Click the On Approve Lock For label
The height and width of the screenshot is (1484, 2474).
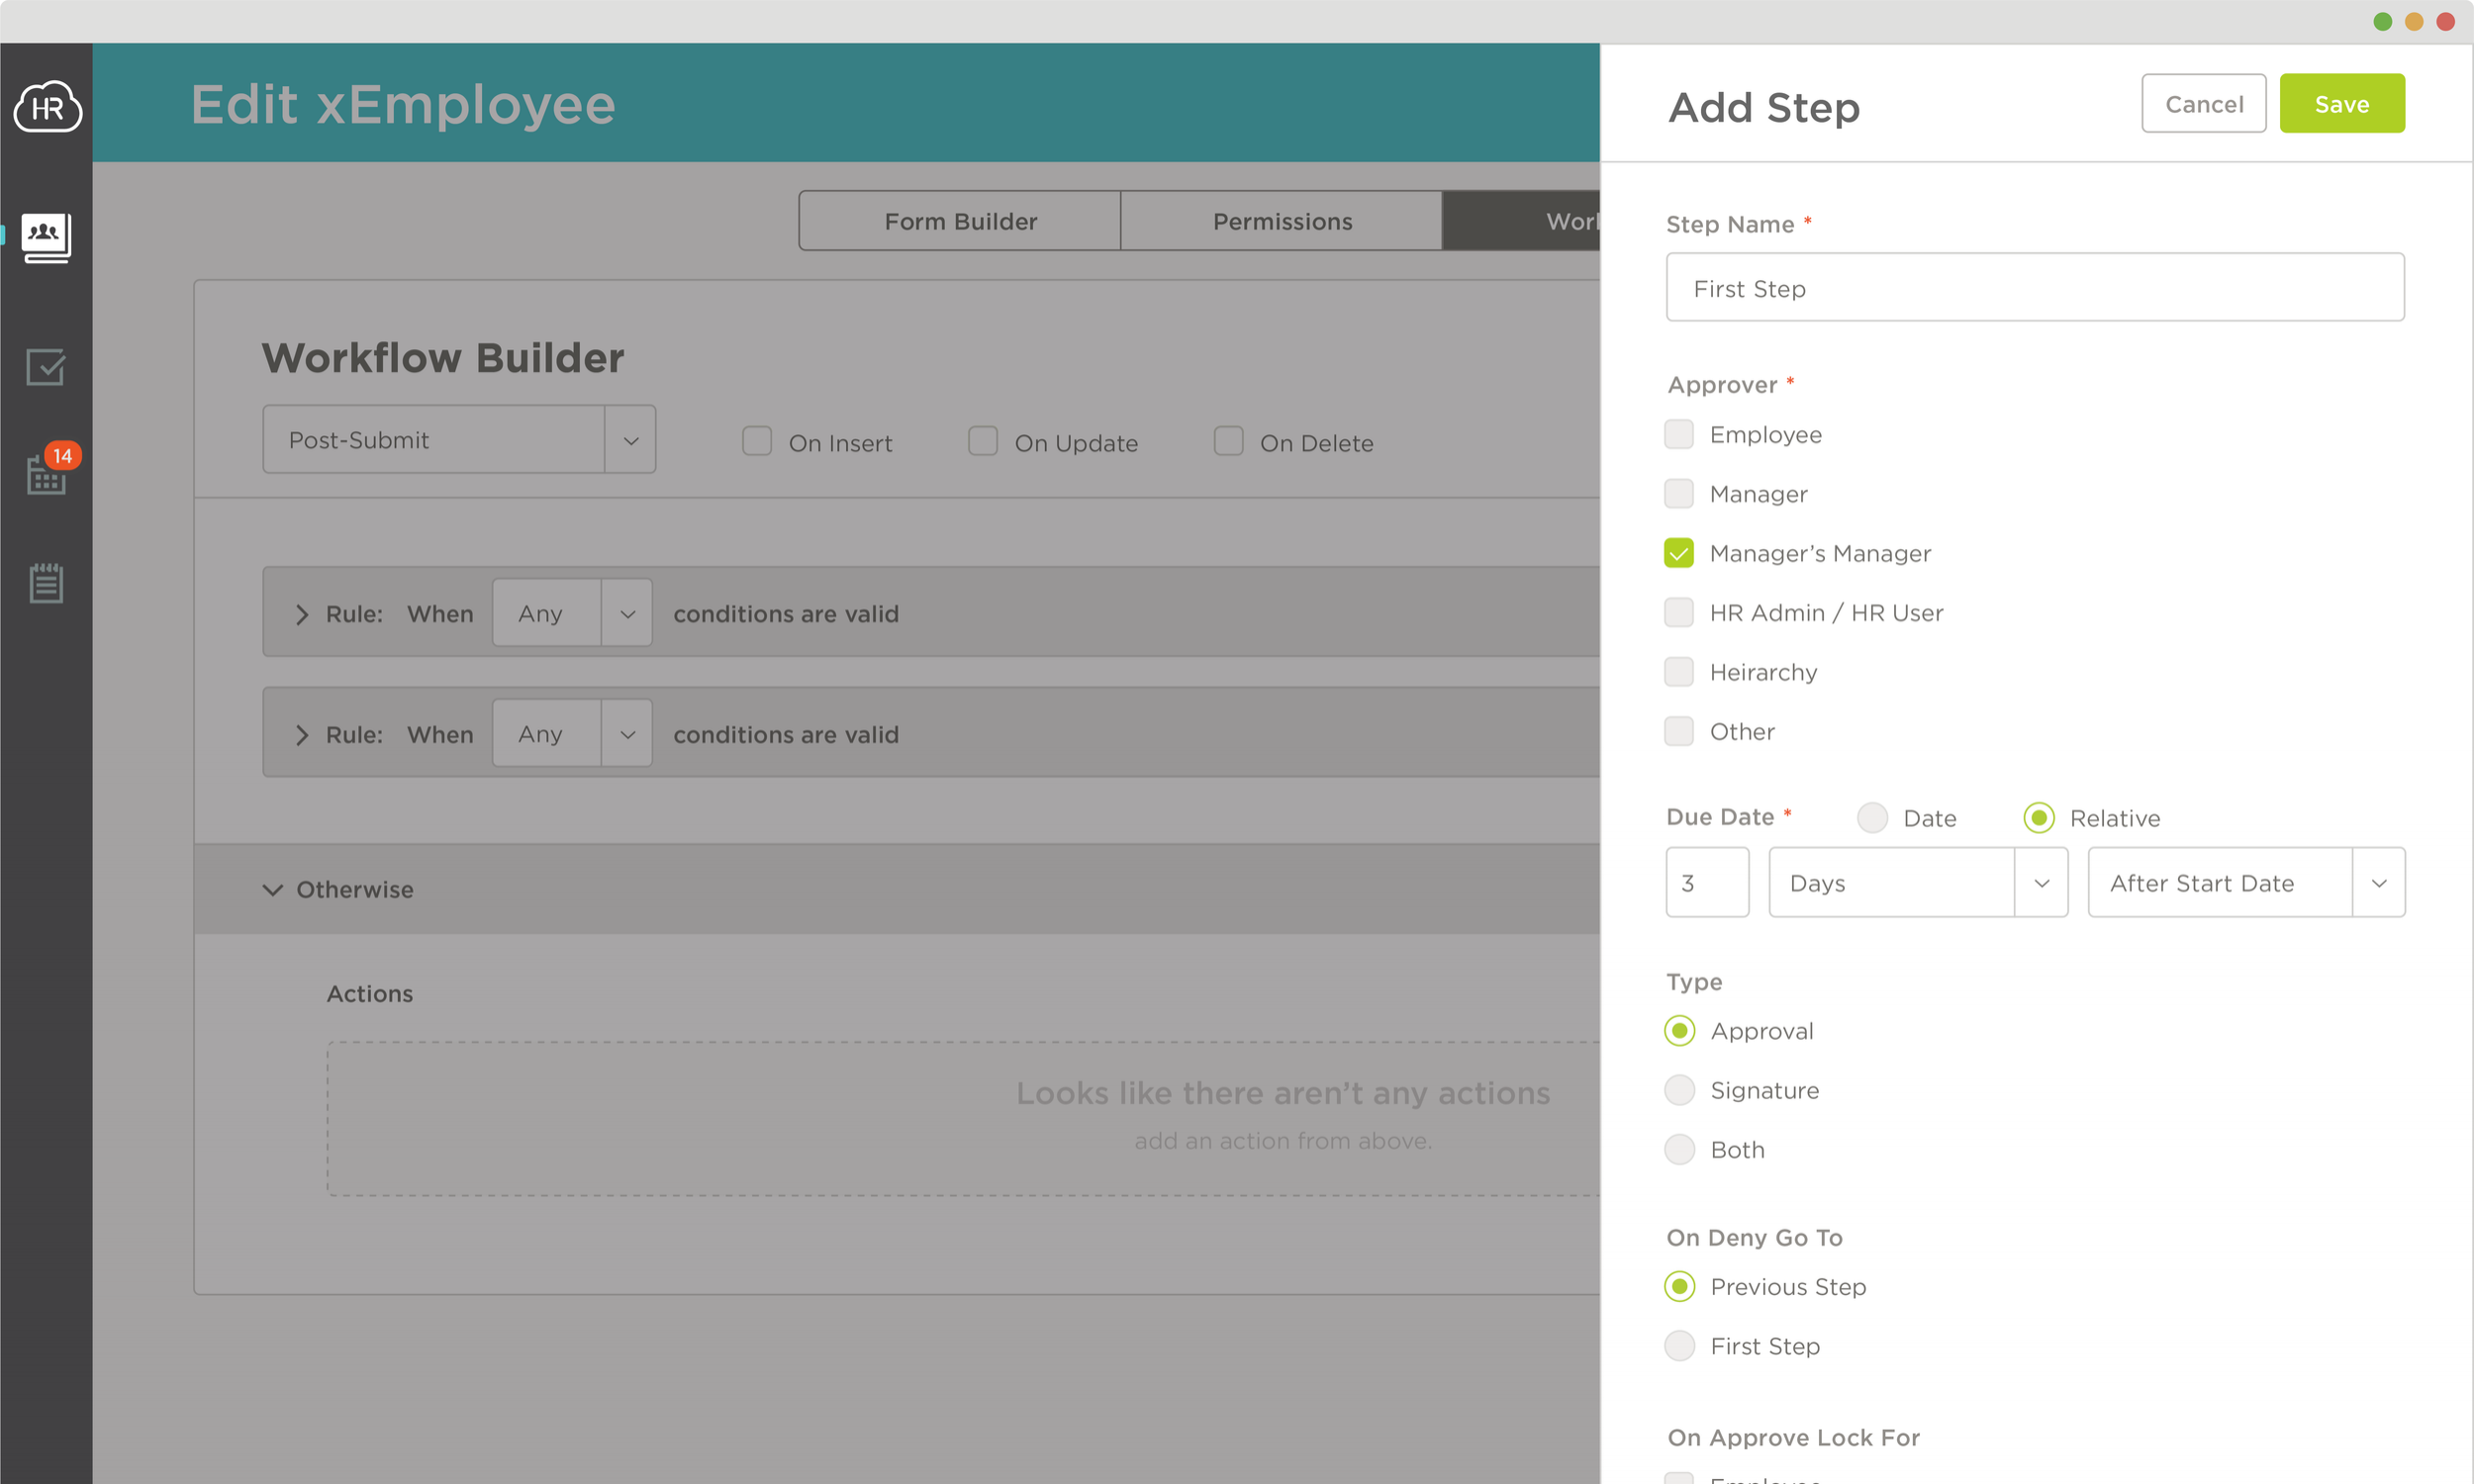[1794, 1437]
